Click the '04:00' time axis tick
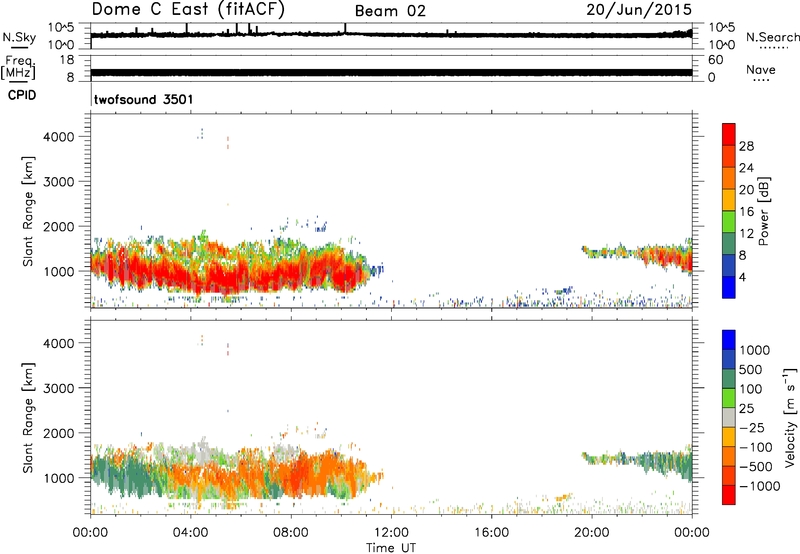 (x=190, y=533)
